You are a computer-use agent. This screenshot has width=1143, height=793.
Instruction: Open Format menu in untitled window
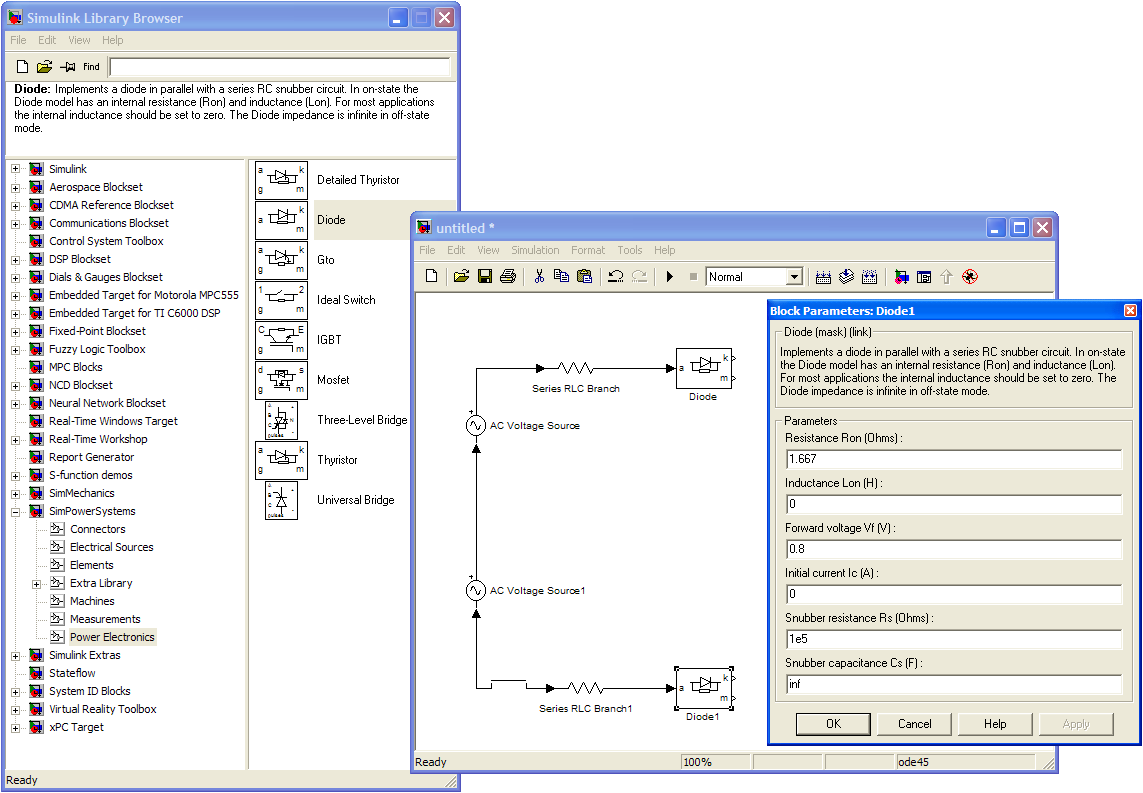pos(588,250)
